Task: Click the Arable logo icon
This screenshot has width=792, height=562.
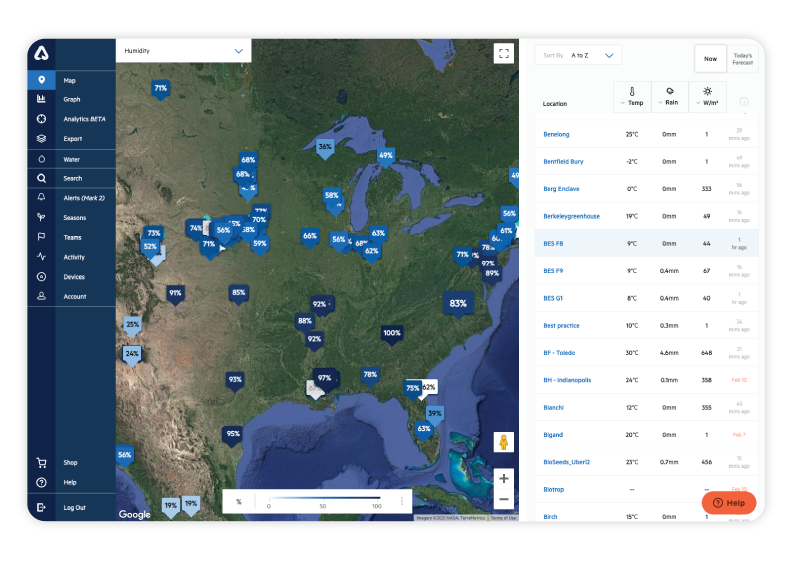Action: tap(41, 53)
